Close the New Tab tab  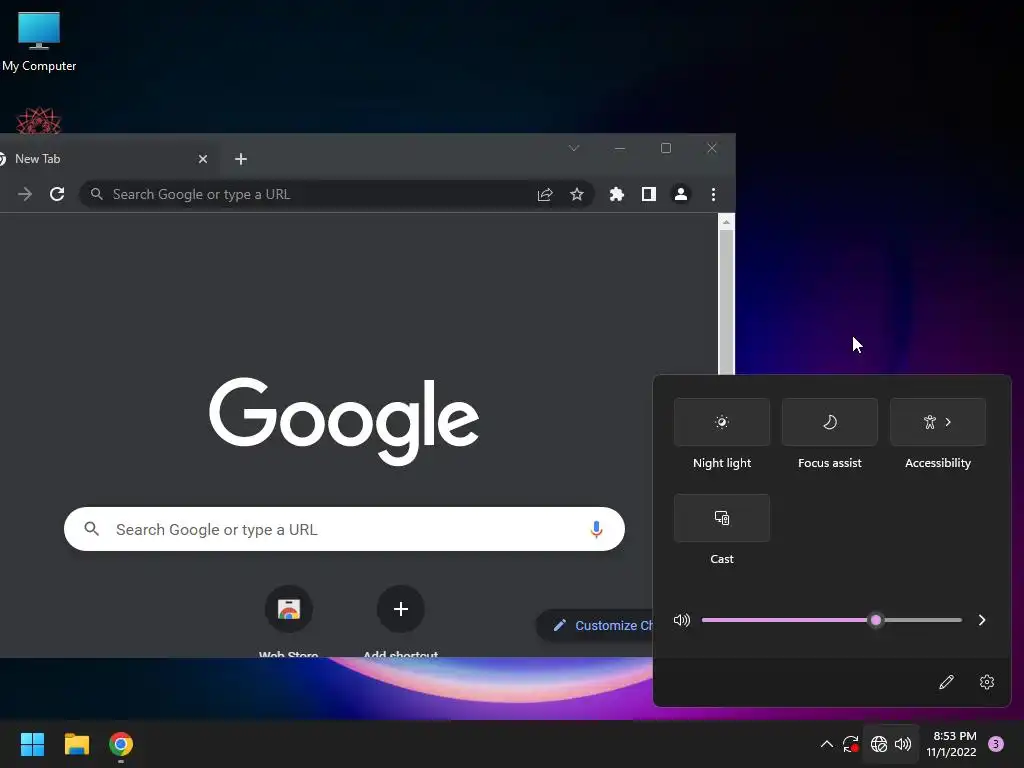[x=202, y=159]
